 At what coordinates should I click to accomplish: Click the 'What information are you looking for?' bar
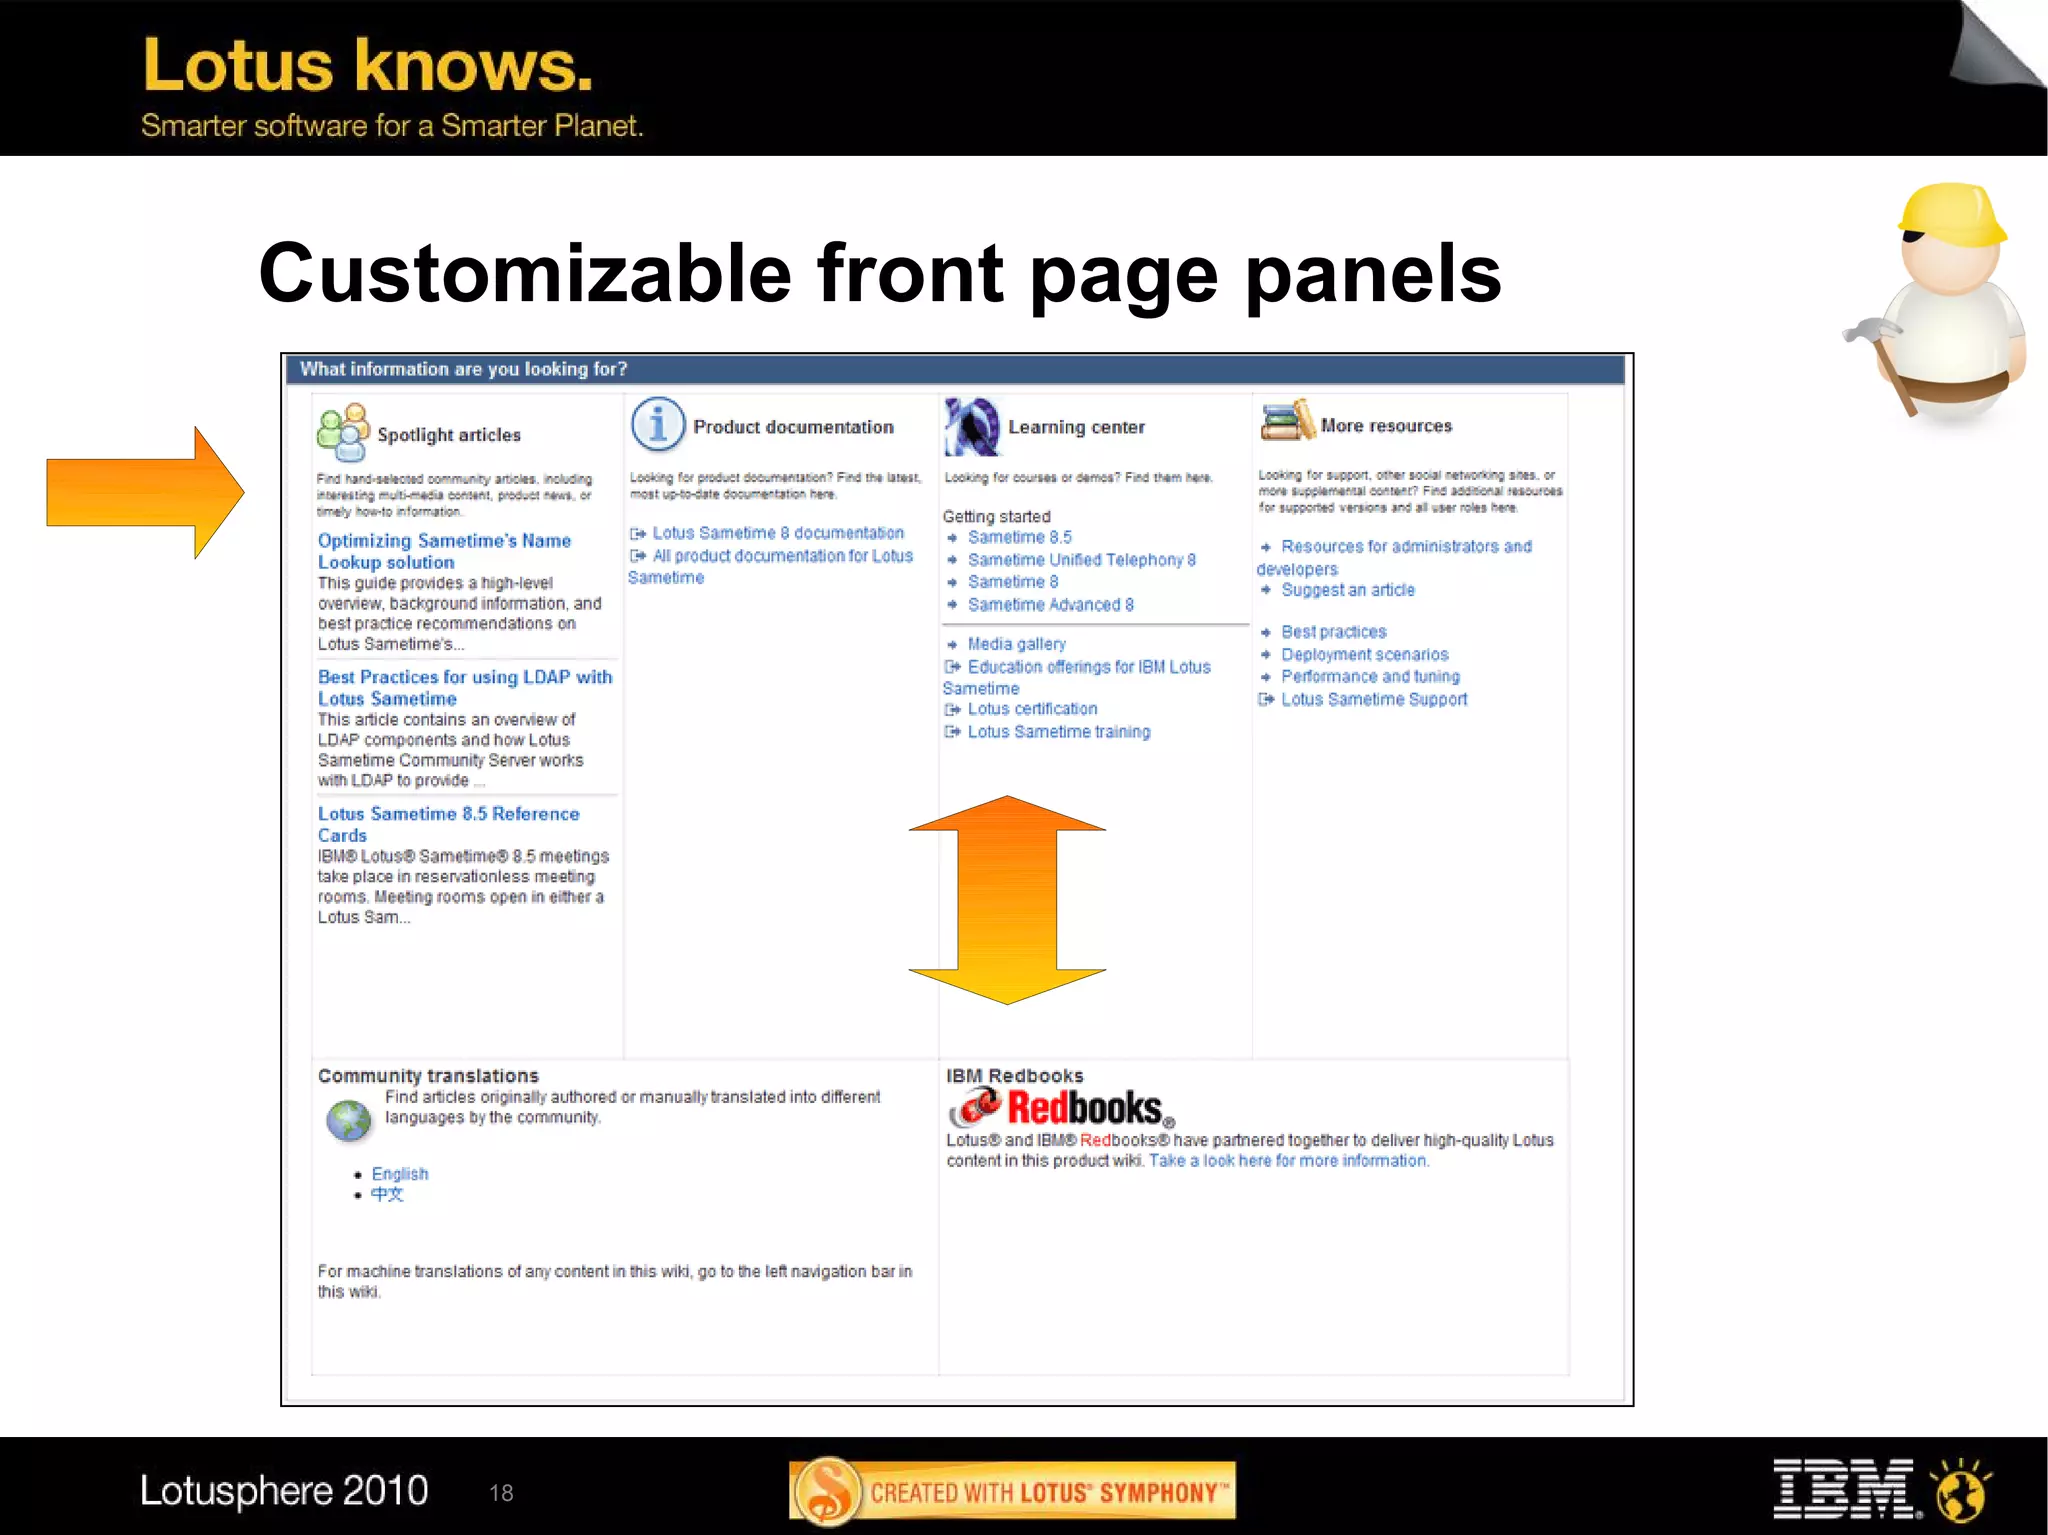pos(955,369)
